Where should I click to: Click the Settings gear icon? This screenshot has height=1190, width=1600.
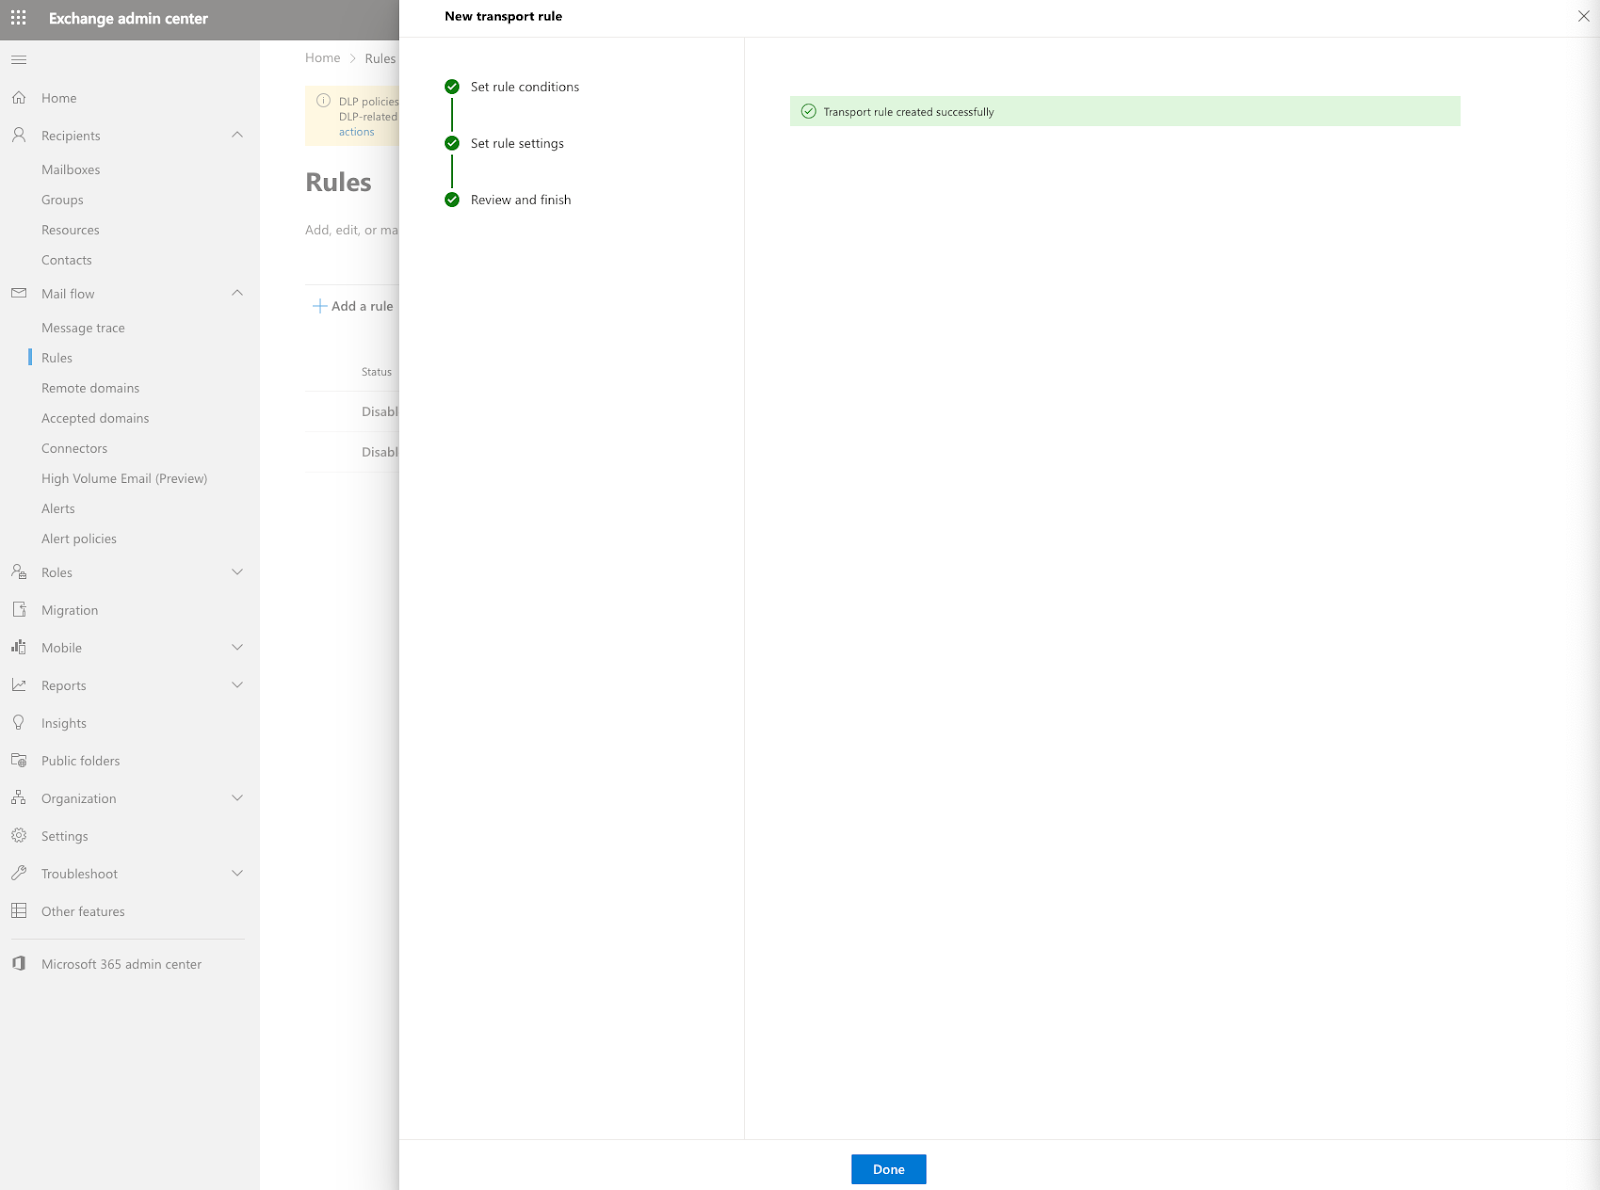point(18,836)
